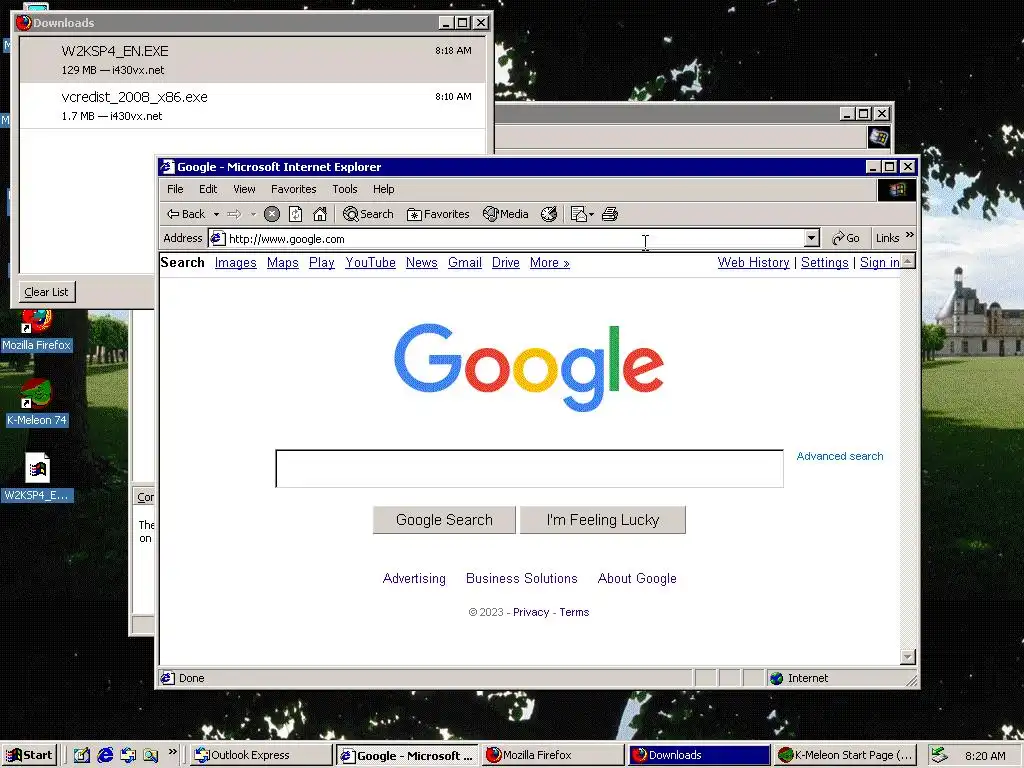This screenshot has width=1024, height=768.
Task: Open the Web History link
Action: 754,263
